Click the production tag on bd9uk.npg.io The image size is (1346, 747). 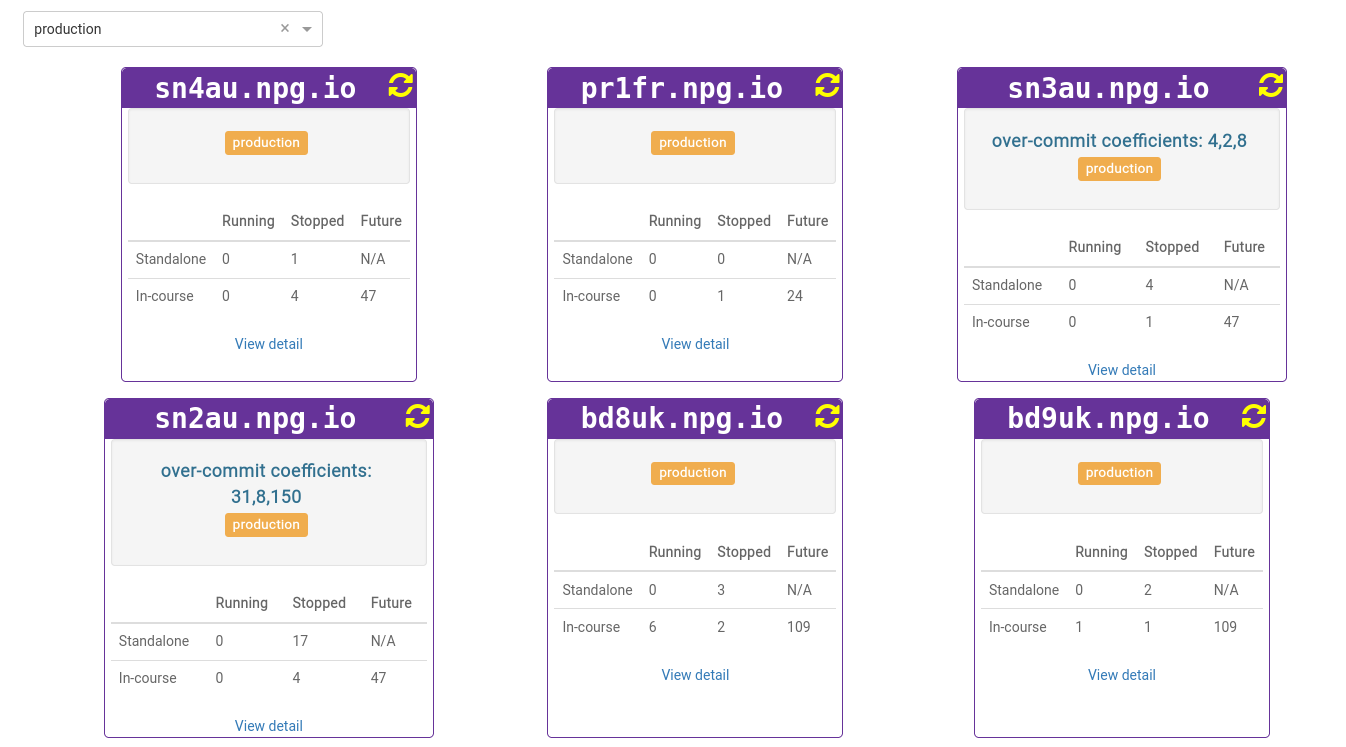[1119, 473]
